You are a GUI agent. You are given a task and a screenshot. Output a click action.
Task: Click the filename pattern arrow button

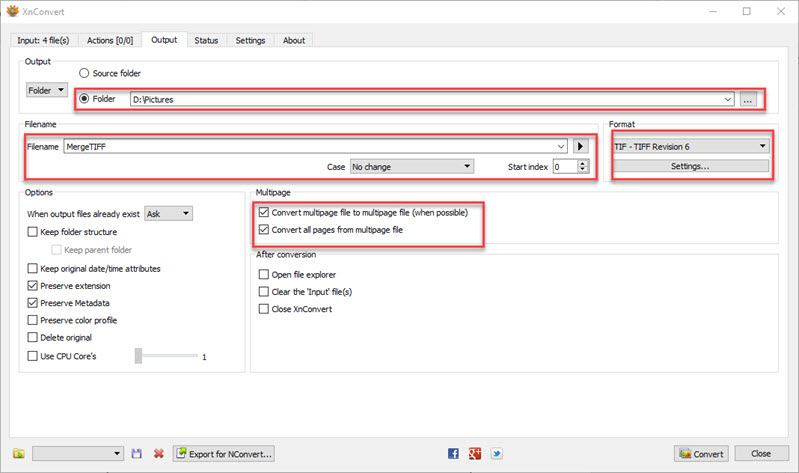[x=580, y=146]
